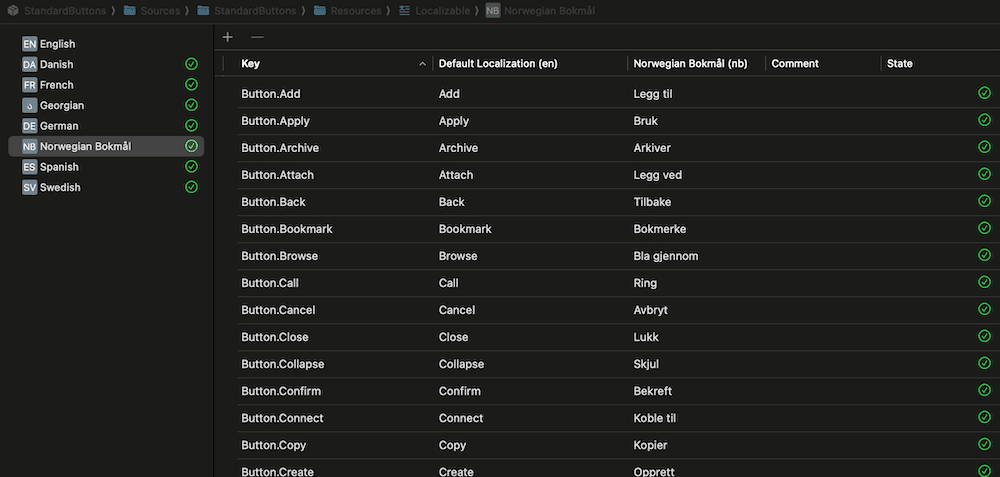Viewport: 1000px width, 477px height.
Task: Click Spanish completion checkmark in sidebar
Action: coord(191,166)
